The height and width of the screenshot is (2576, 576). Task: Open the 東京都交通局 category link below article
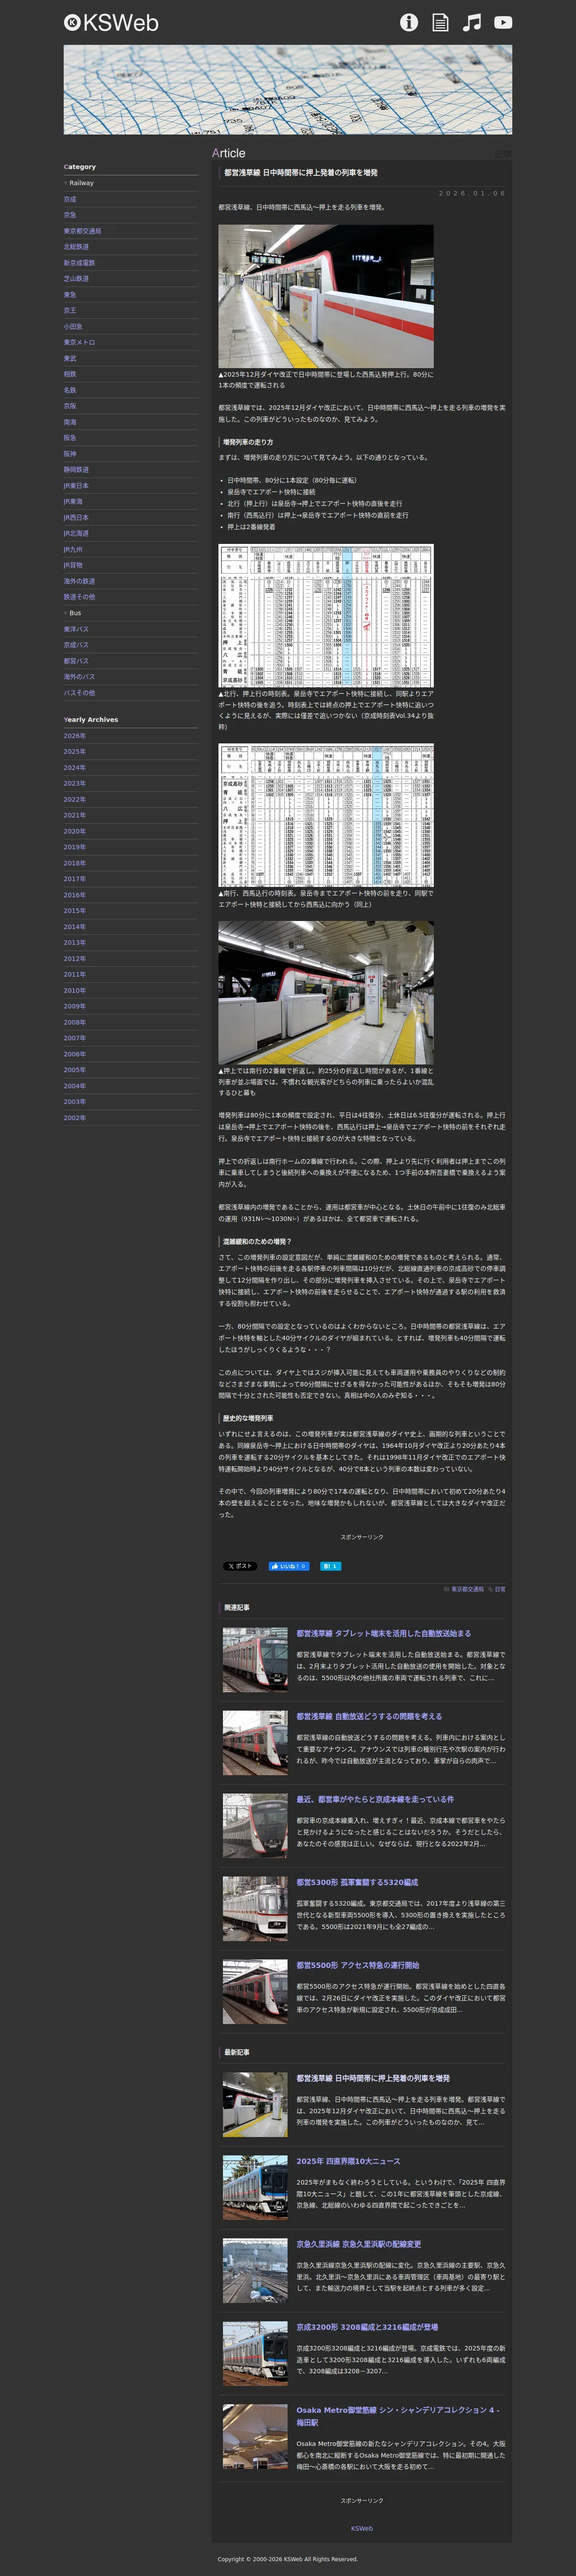467,1589
